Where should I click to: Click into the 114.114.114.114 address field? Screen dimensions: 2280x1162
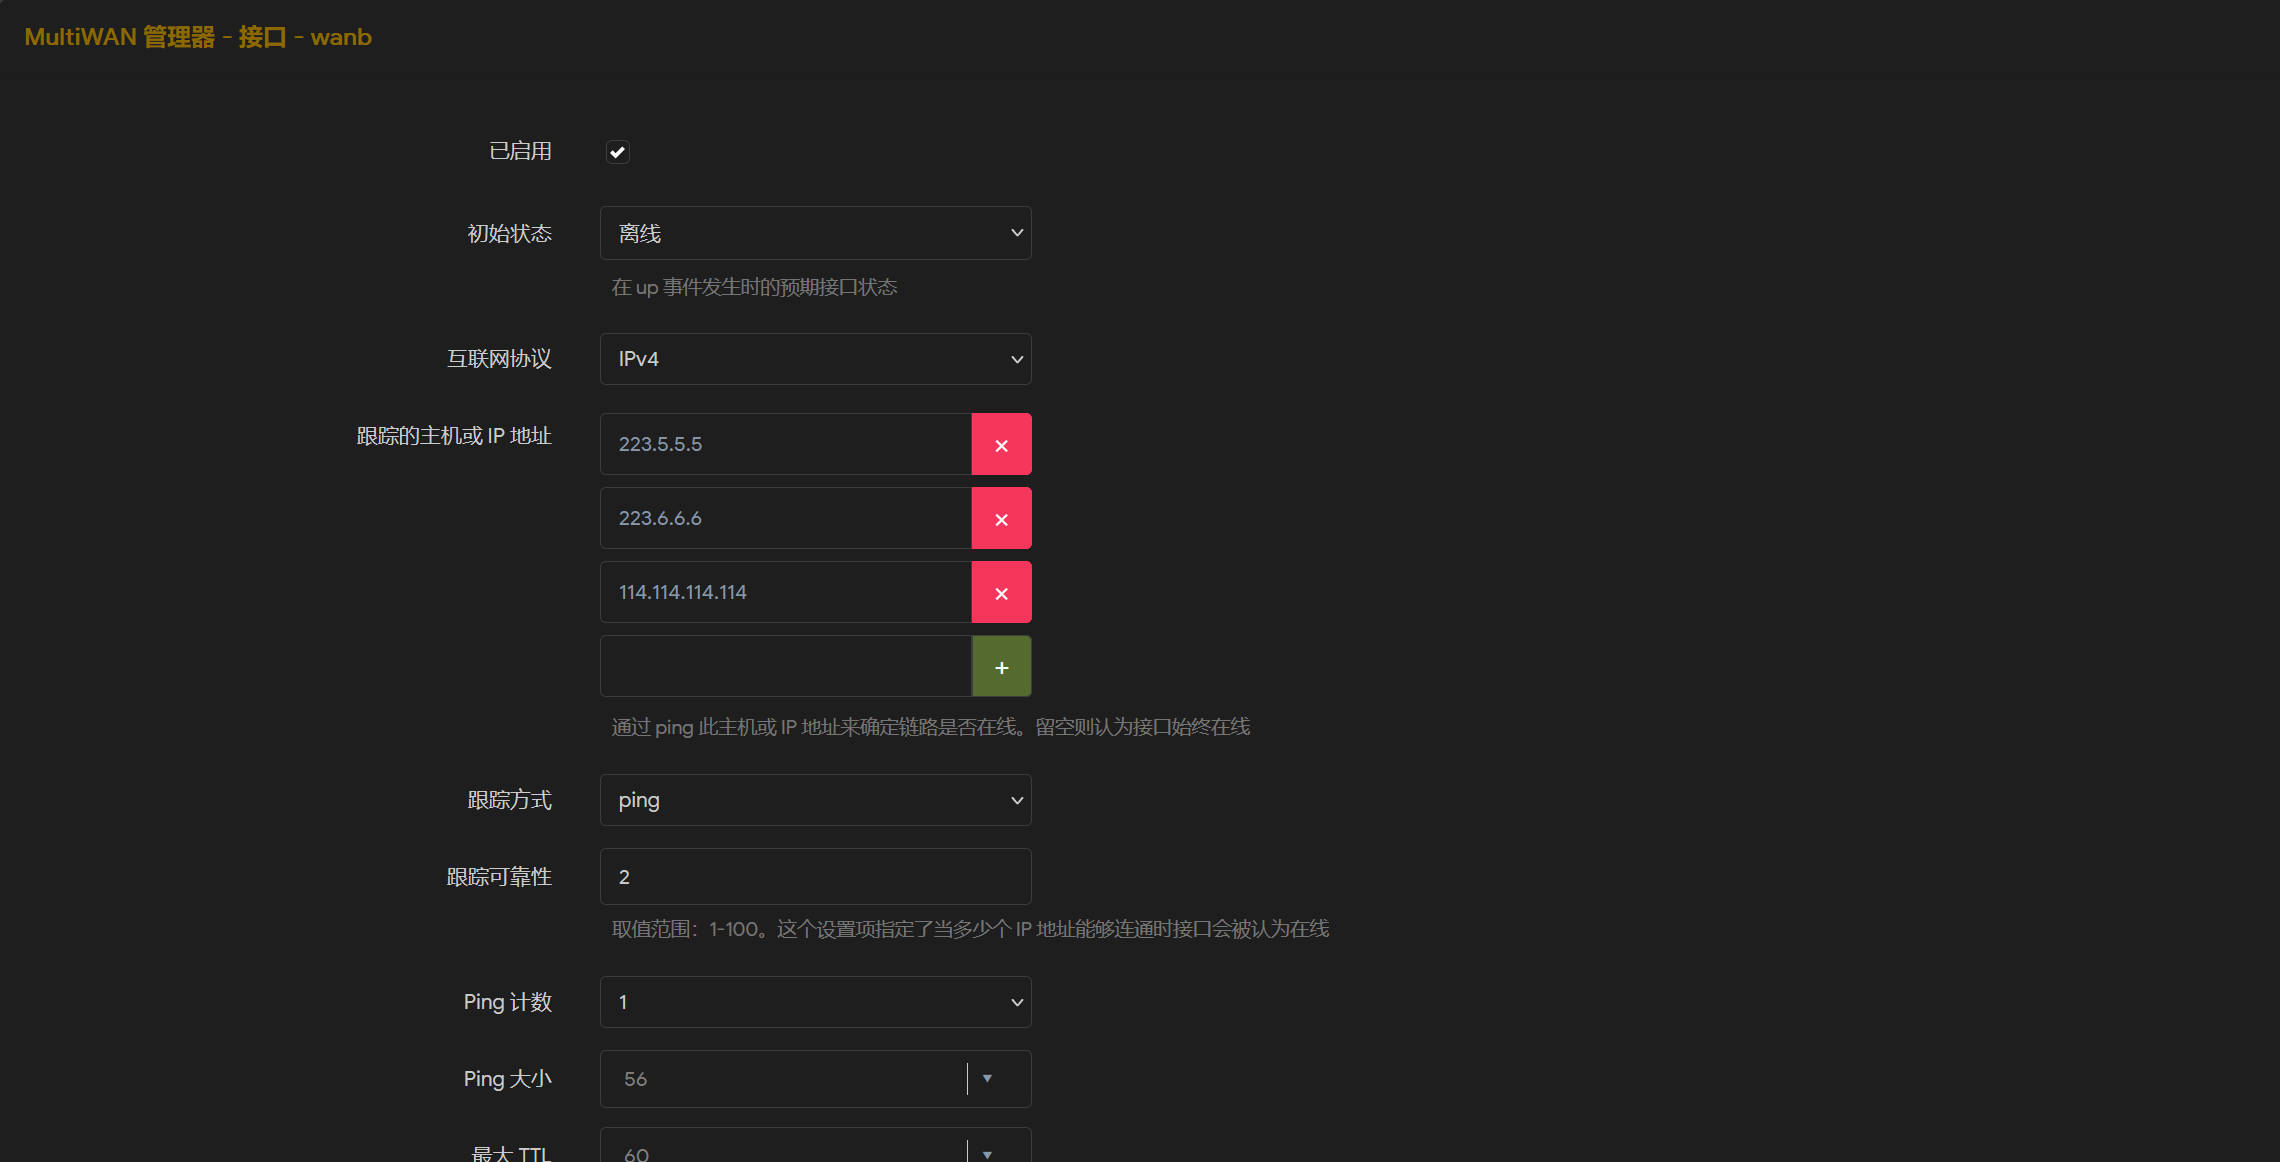tap(786, 593)
